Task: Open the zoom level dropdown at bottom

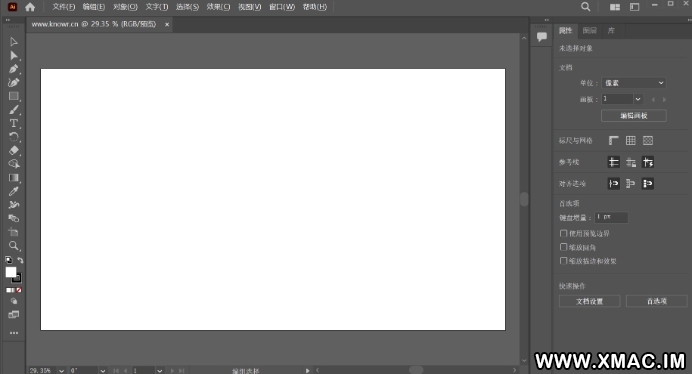Action: tap(61, 370)
